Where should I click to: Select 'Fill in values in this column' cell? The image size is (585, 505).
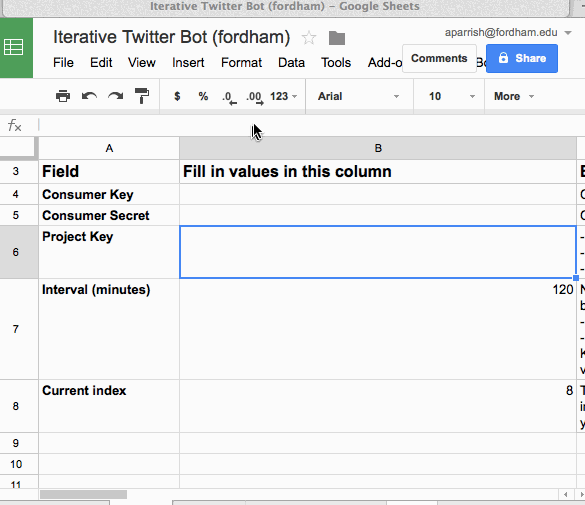378,172
